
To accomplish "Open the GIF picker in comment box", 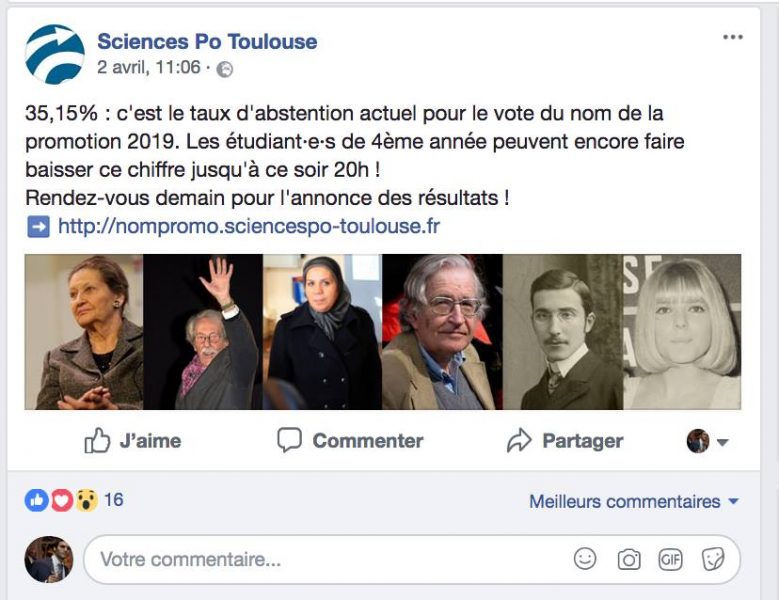I will click(670, 559).
